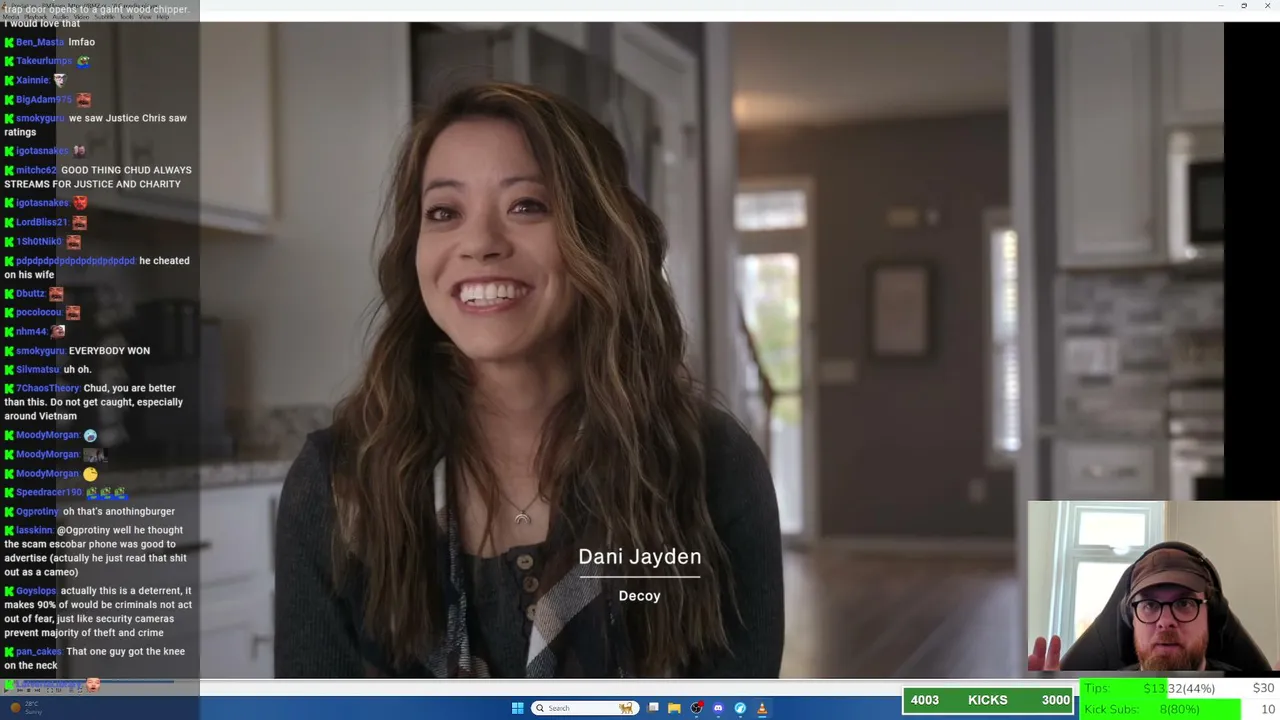Open VLC View menu

coord(145,17)
